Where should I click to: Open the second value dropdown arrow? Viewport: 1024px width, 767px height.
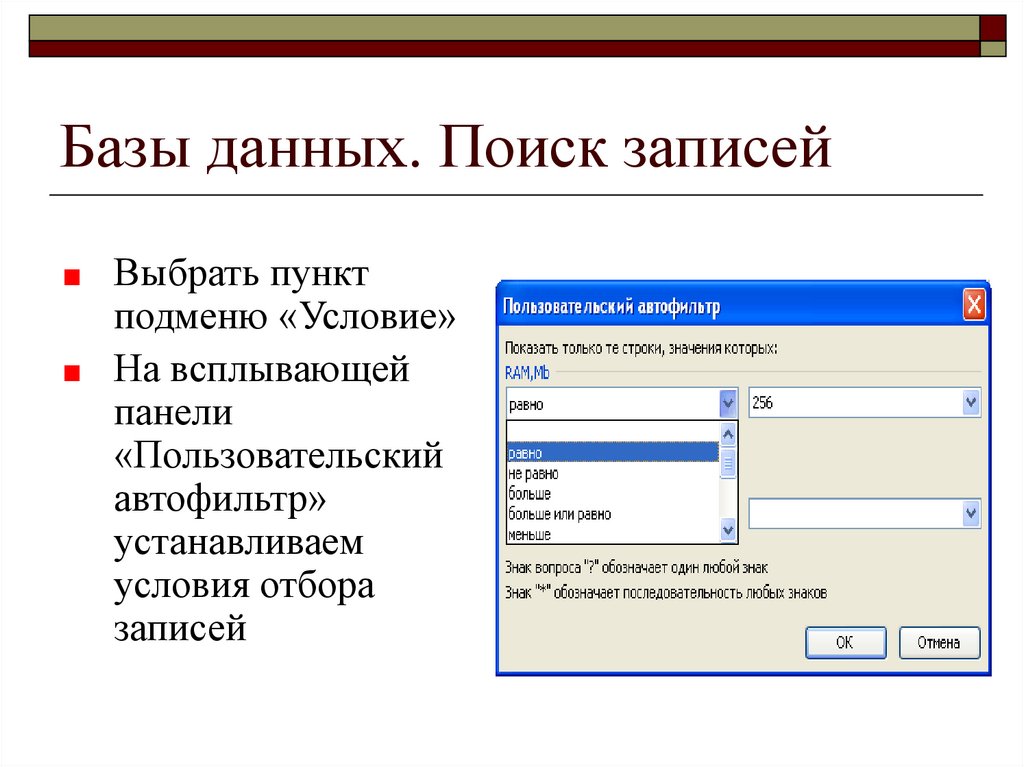(x=970, y=514)
